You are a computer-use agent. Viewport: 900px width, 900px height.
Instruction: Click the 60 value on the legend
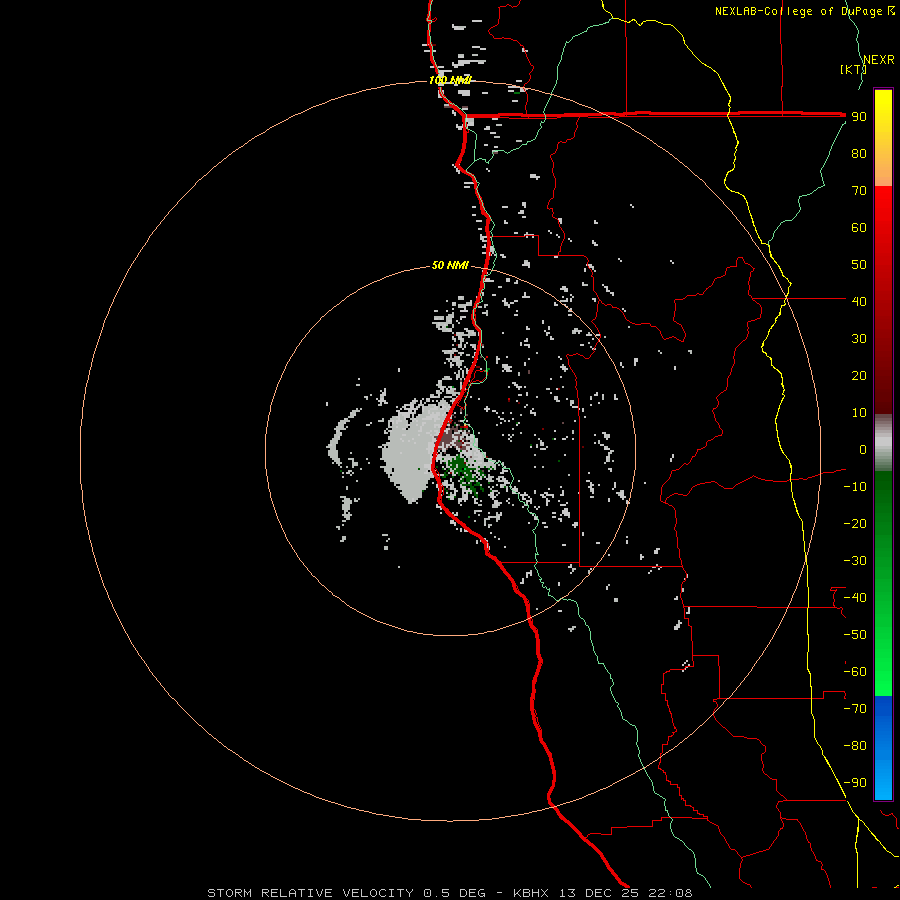pyautogui.click(x=859, y=227)
